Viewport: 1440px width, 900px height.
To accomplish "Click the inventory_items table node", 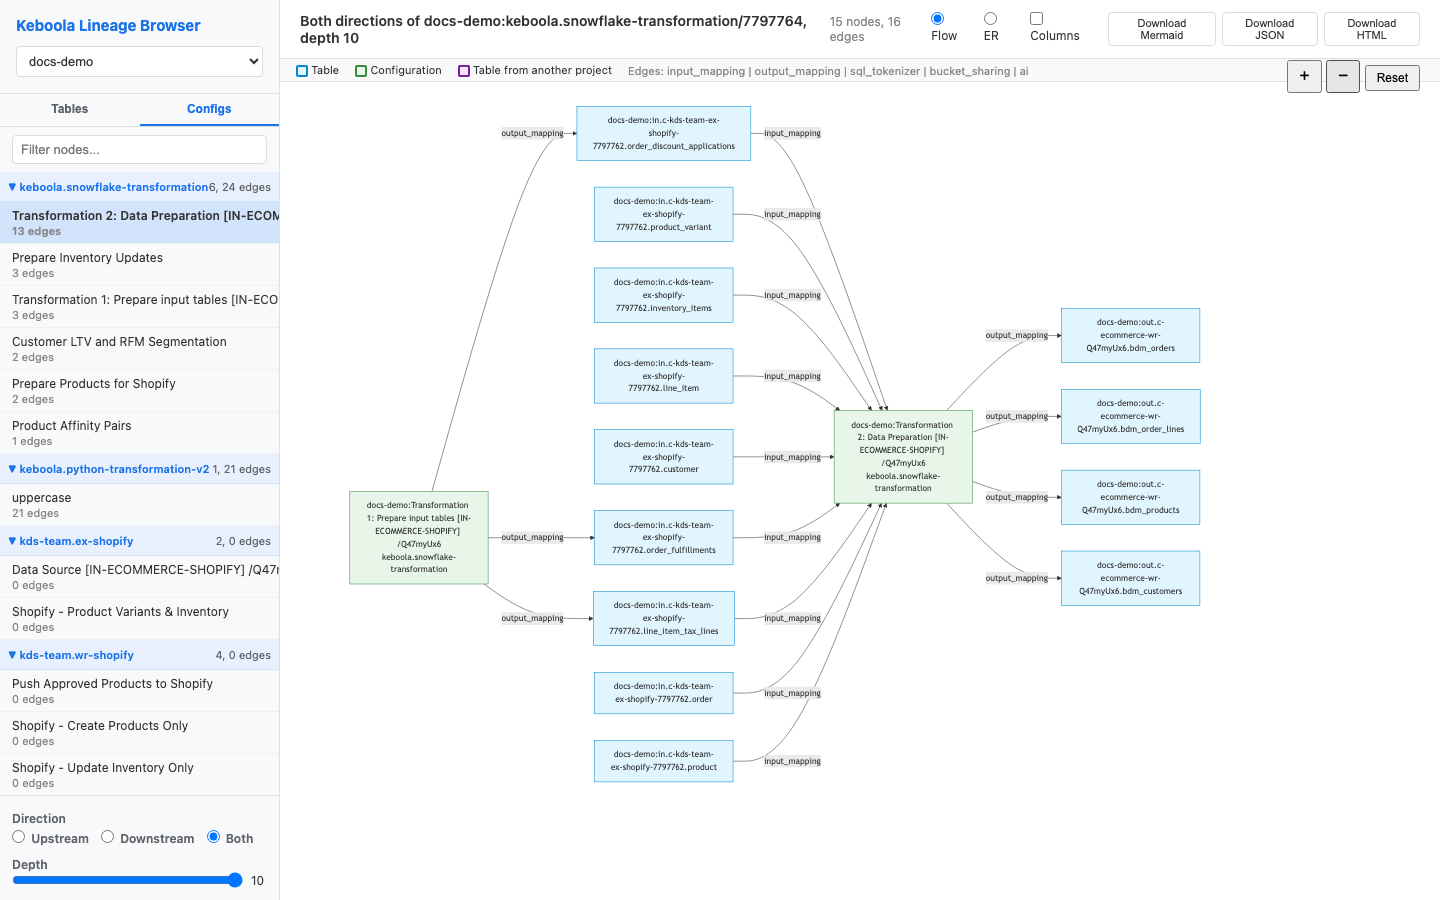I will [x=664, y=295].
